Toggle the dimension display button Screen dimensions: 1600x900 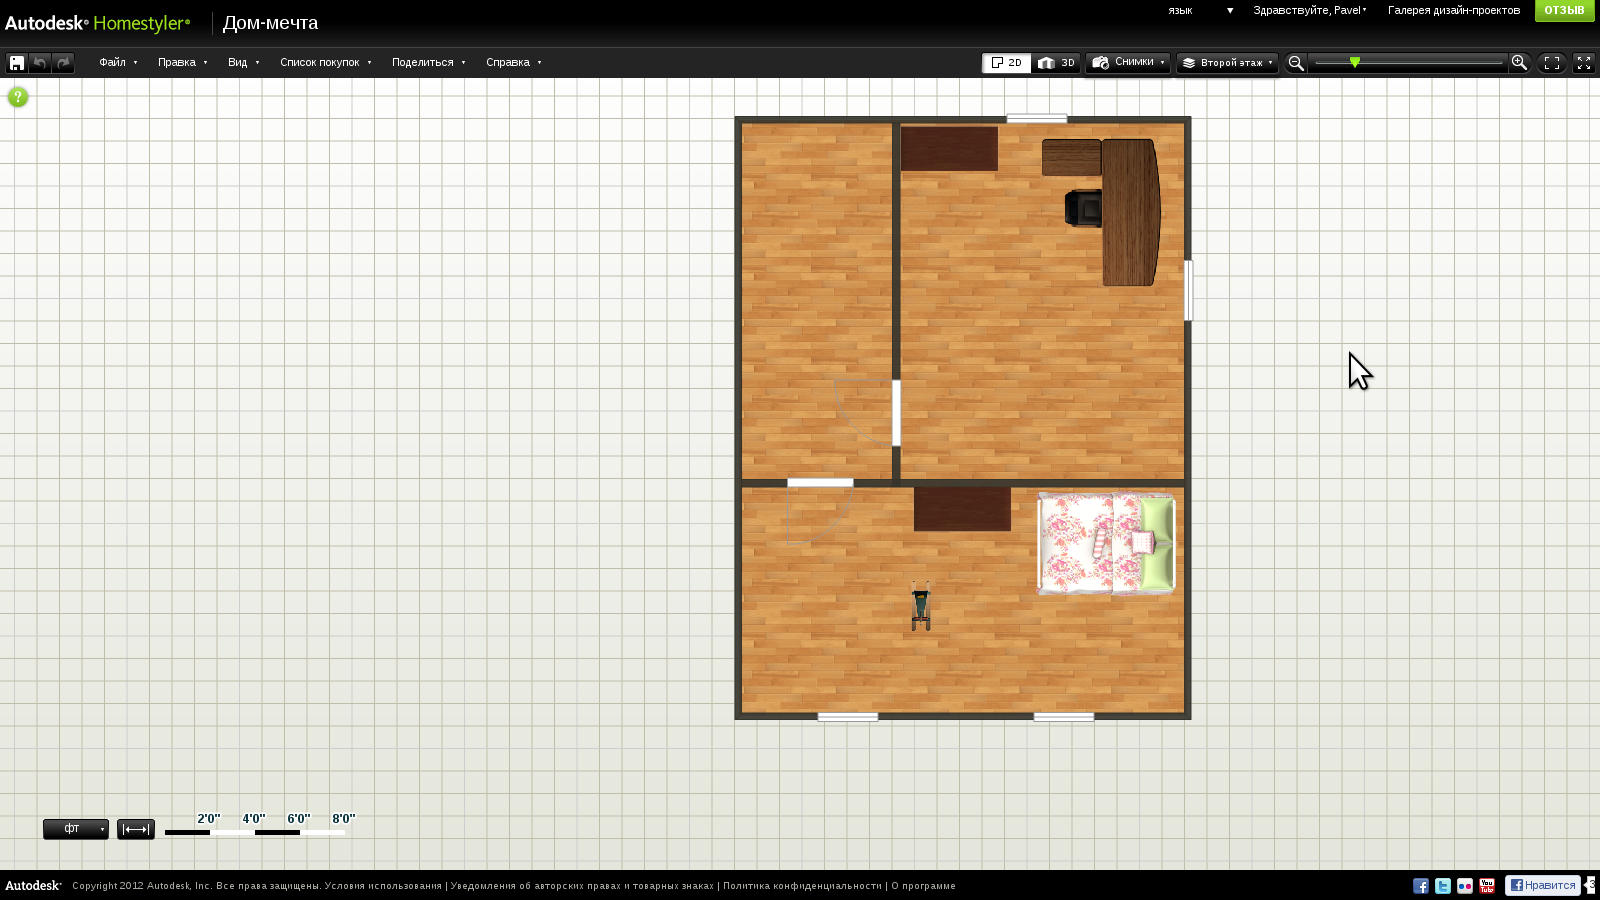tap(136, 829)
